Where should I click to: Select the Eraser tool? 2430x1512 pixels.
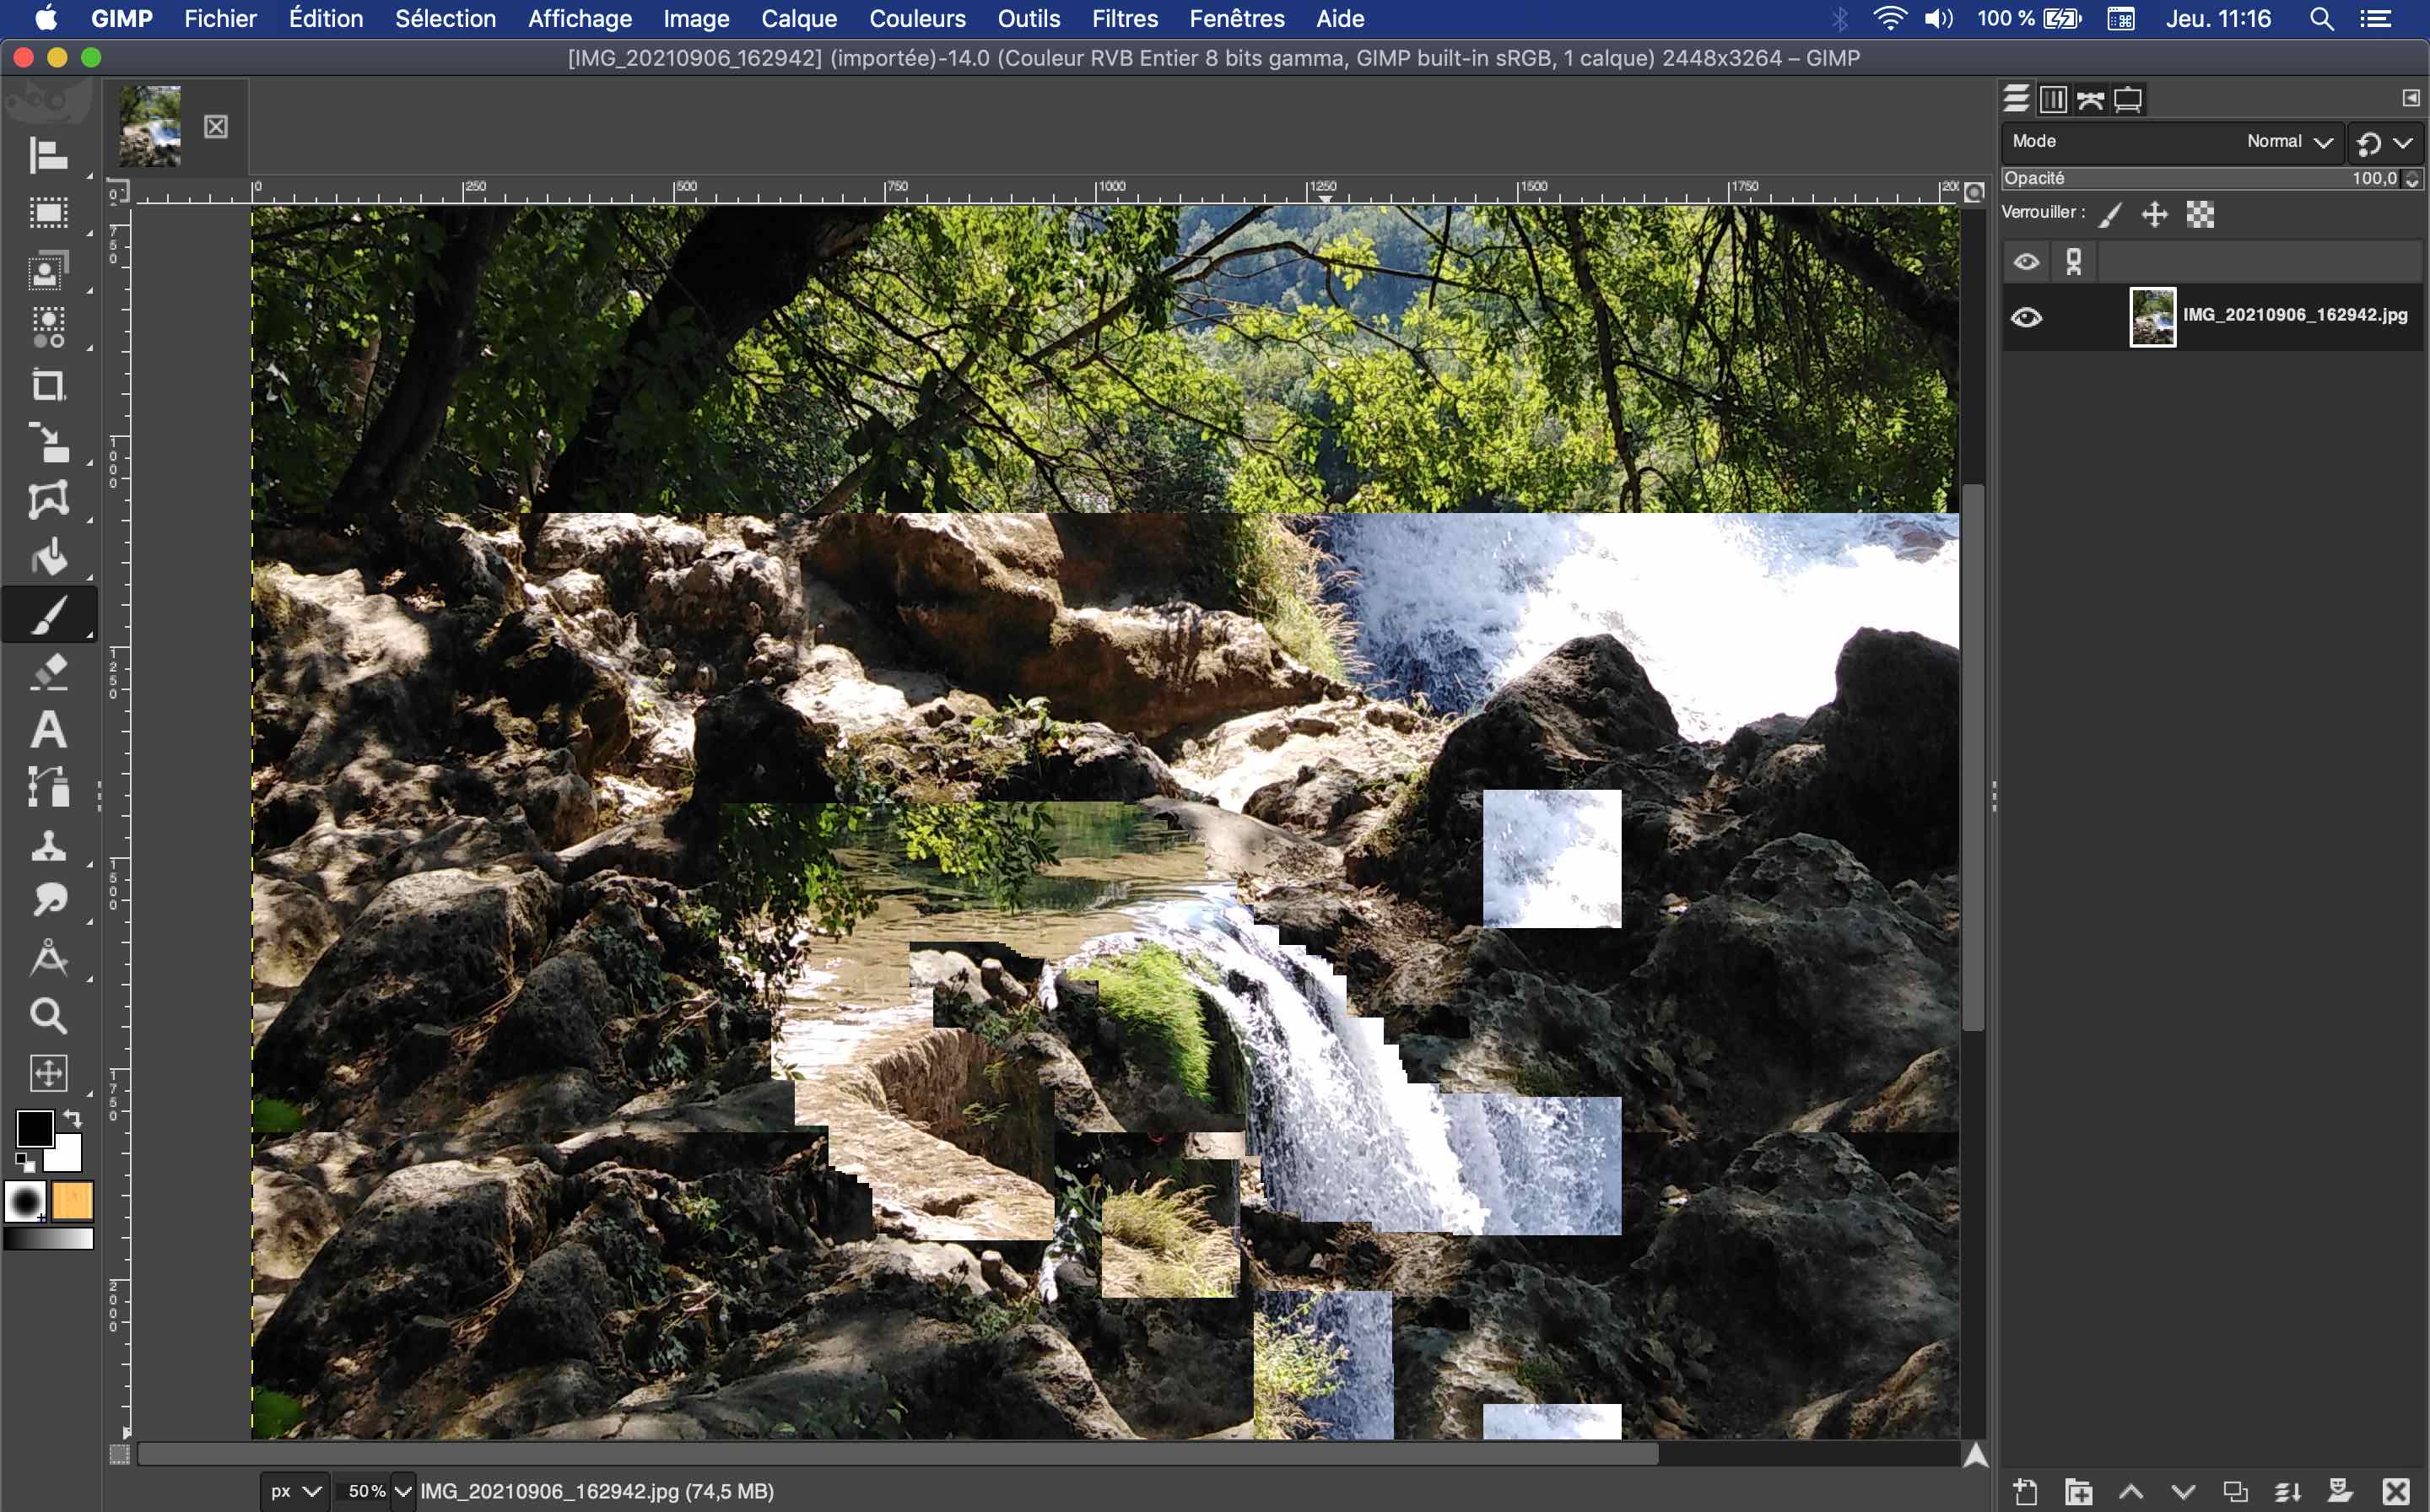pos(48,672)
